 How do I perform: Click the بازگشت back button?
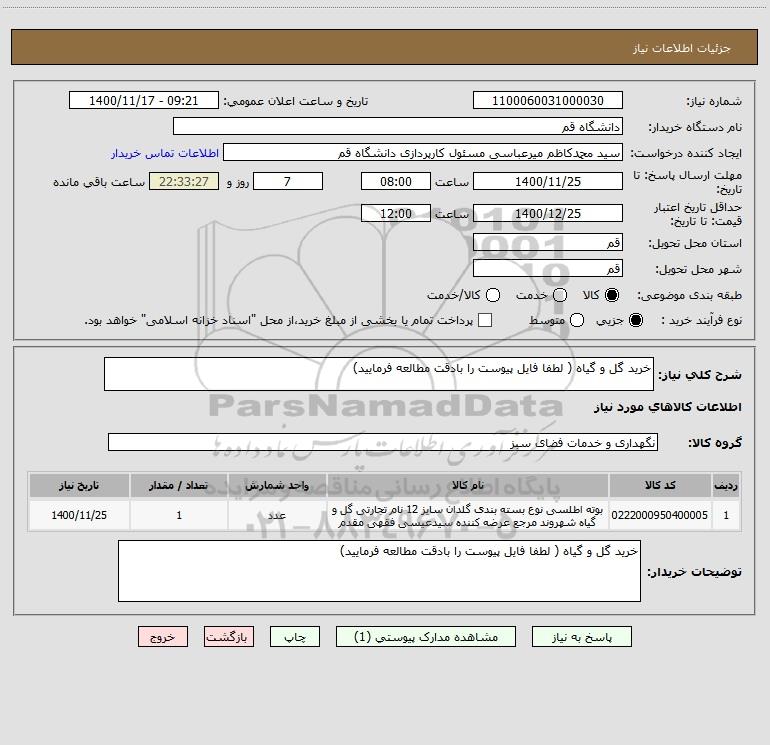pyautogui.click(x=229, y=636)
